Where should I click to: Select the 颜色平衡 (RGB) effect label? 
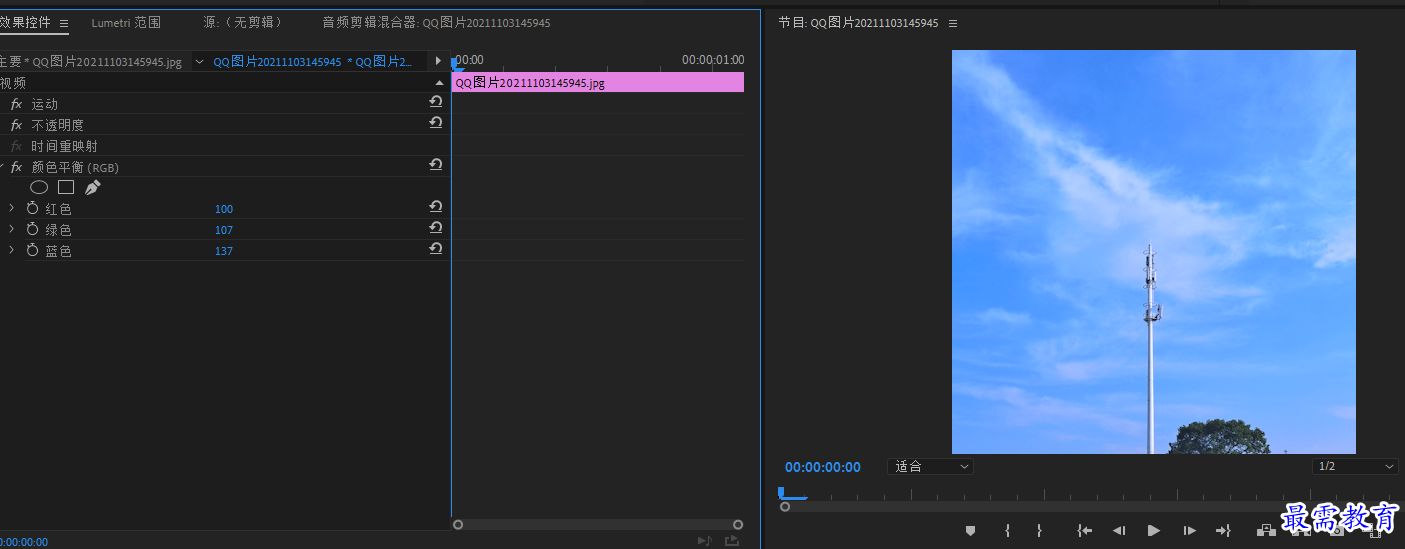[x=75, y=167]
